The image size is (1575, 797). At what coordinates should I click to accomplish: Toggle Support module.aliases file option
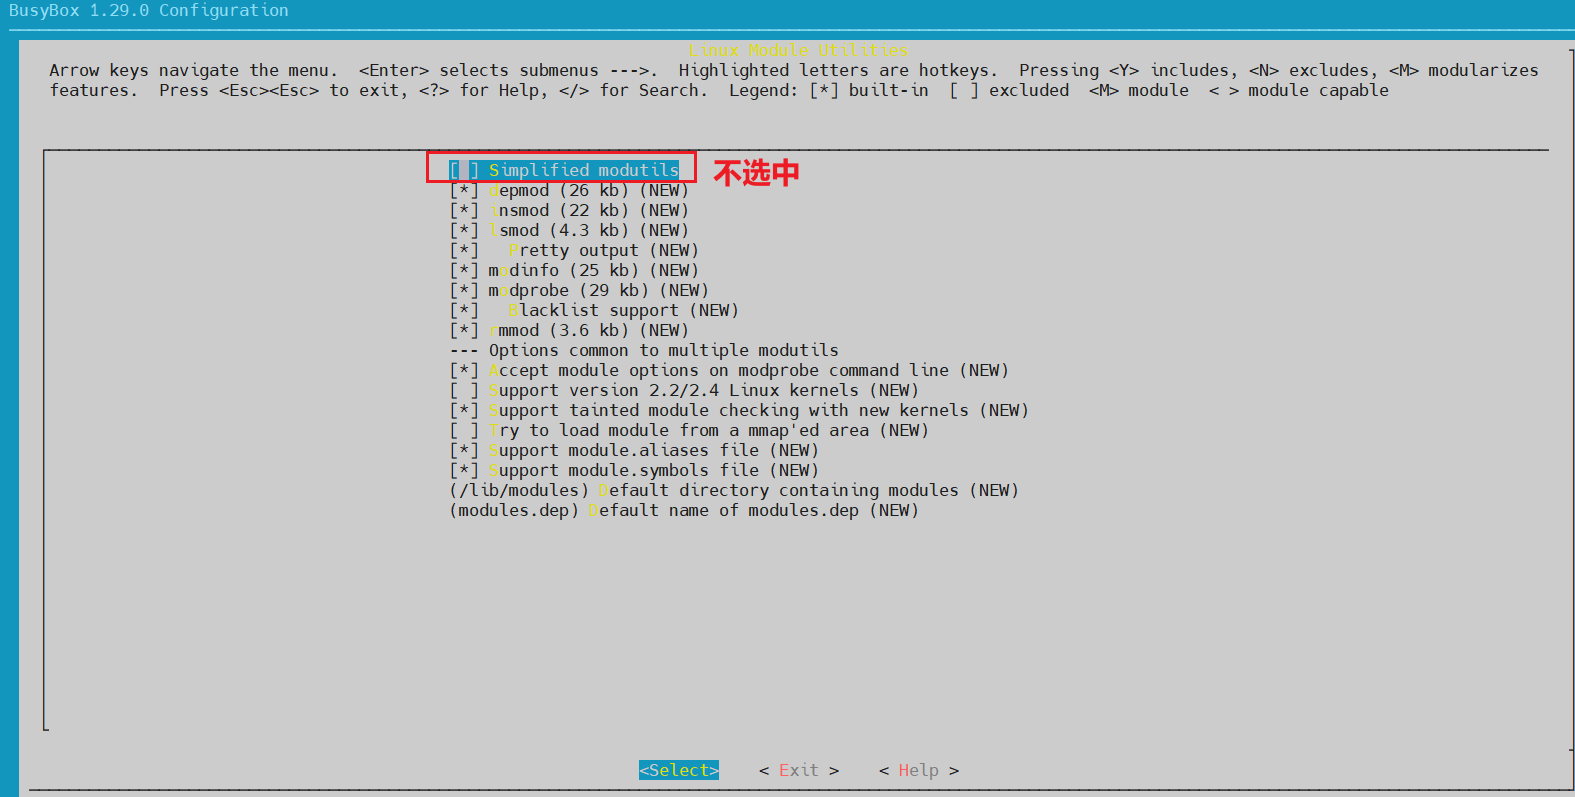(x=634, y=450)
